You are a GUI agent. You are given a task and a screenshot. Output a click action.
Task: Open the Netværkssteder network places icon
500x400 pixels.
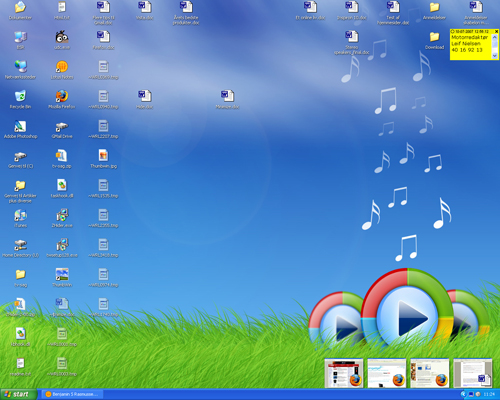(20, 66)
